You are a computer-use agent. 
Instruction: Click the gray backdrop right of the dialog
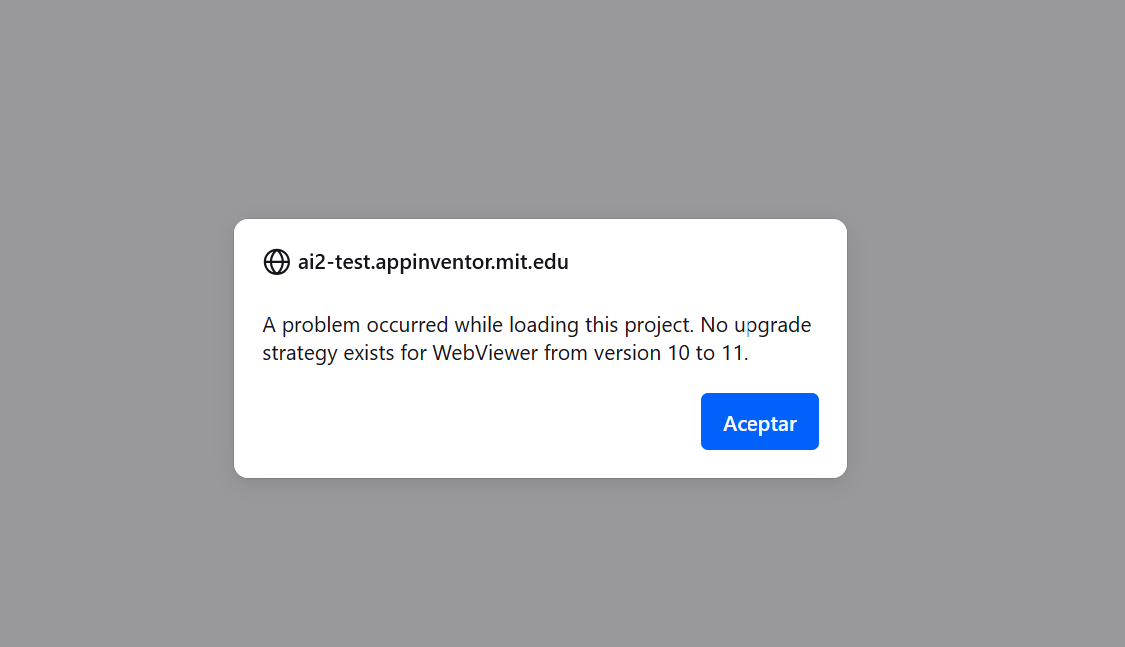(x=985, y=348)
